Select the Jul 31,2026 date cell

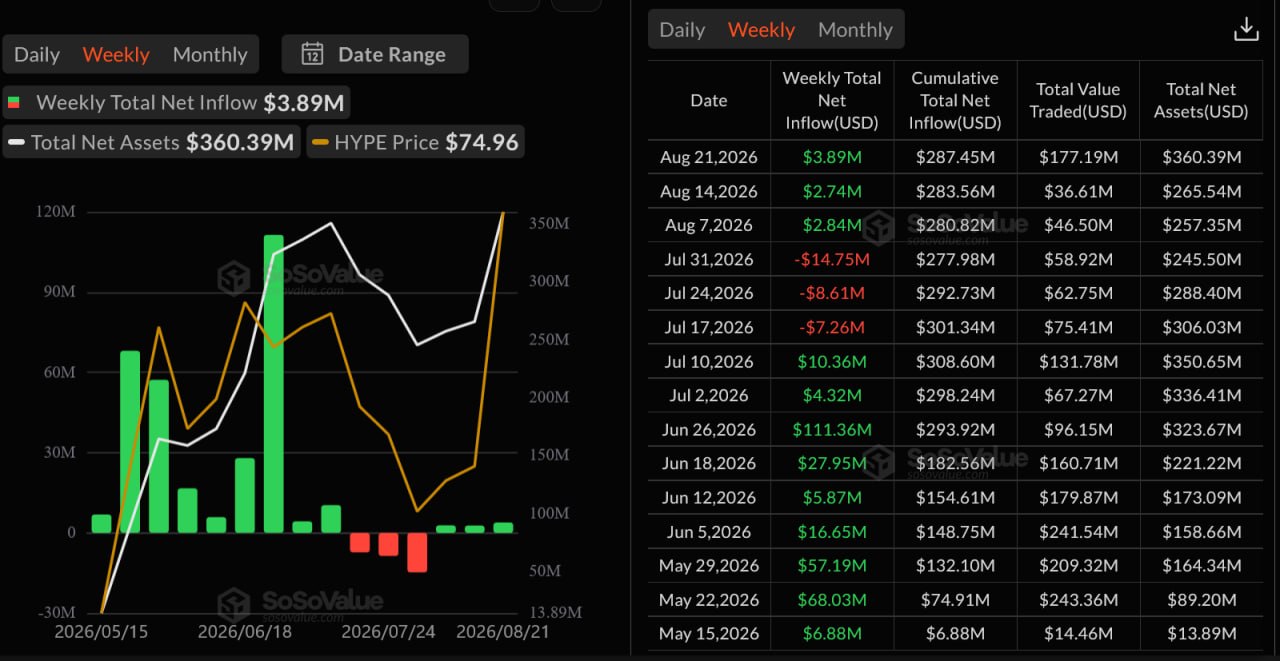tap(709, 259)
